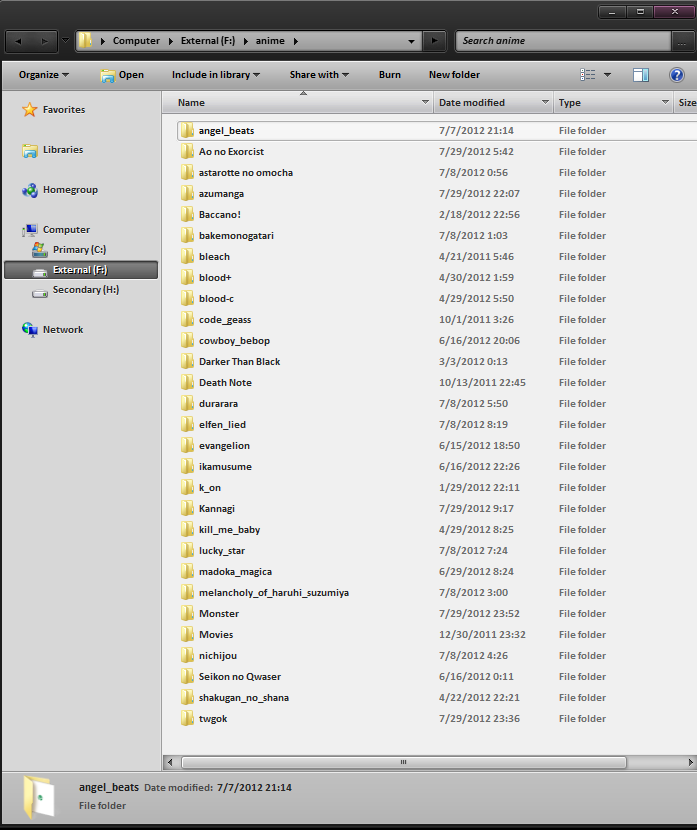Open the Organize menu

pos(43,75)
